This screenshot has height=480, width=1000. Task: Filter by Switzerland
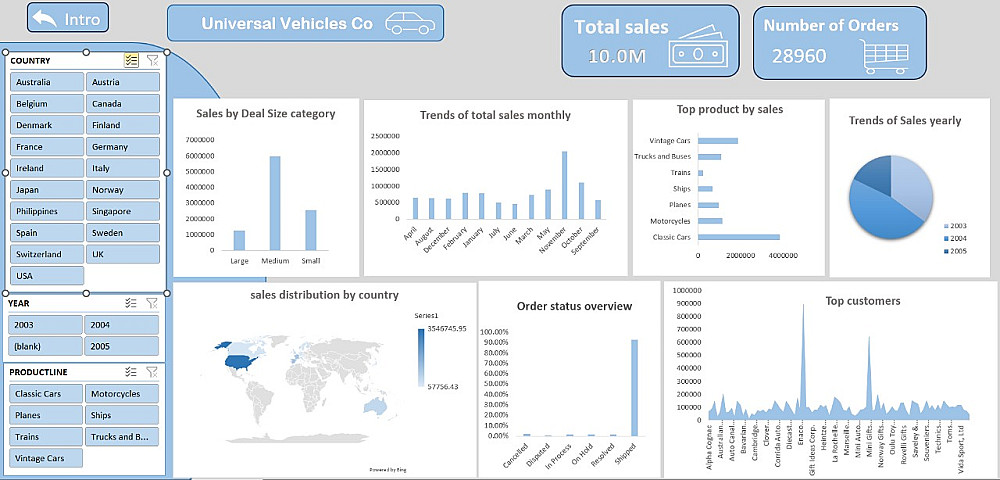[47, 254]
